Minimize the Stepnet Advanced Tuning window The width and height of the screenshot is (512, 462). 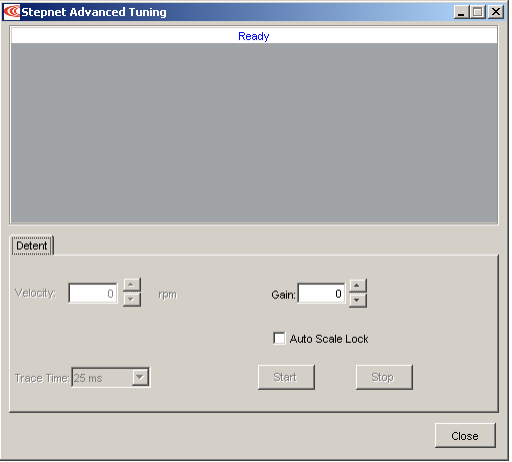click(x=461, y=12)
